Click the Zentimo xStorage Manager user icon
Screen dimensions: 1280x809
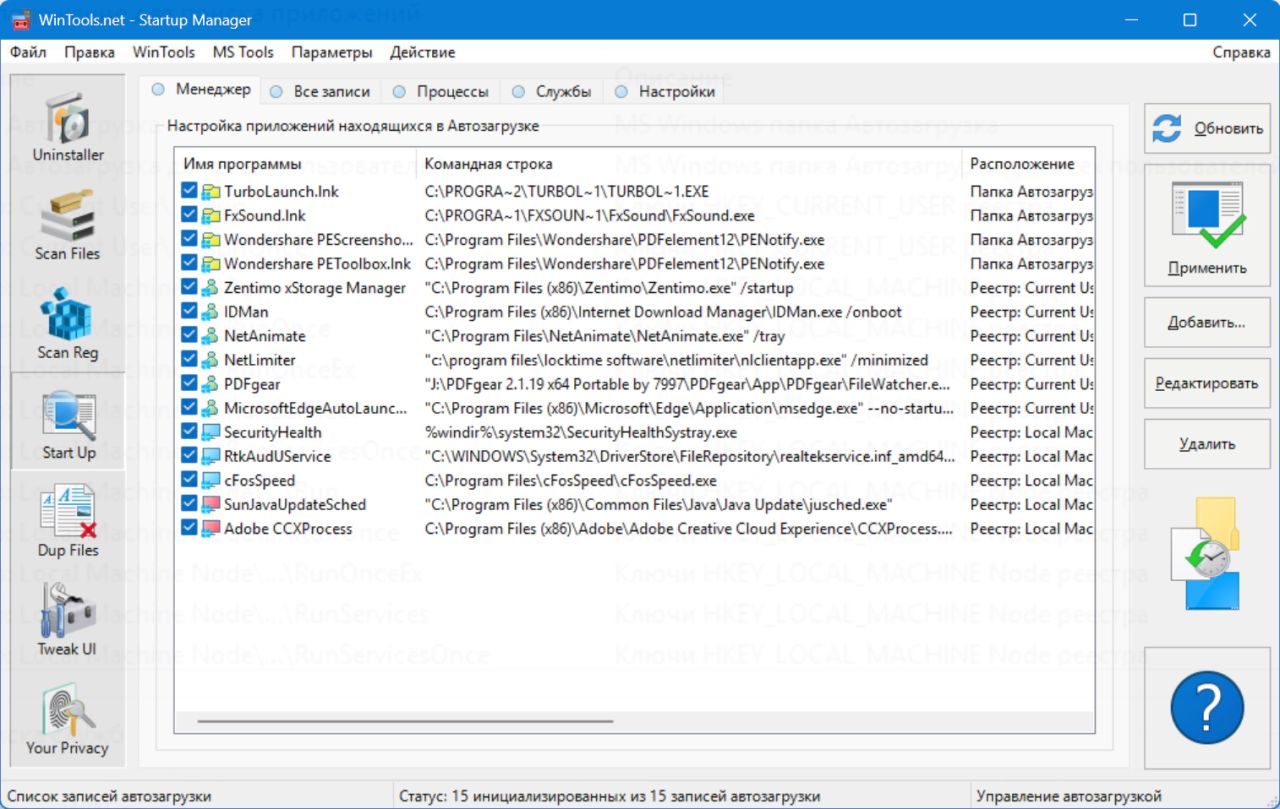(x=210, y=288)
